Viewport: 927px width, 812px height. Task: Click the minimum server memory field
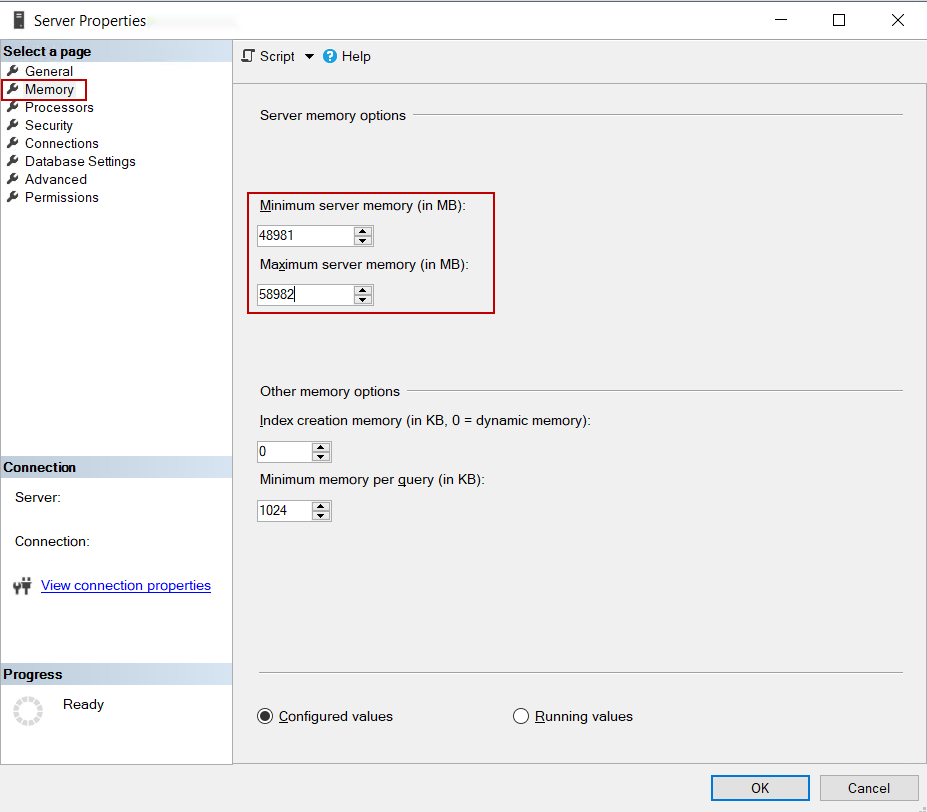point(306,235)
